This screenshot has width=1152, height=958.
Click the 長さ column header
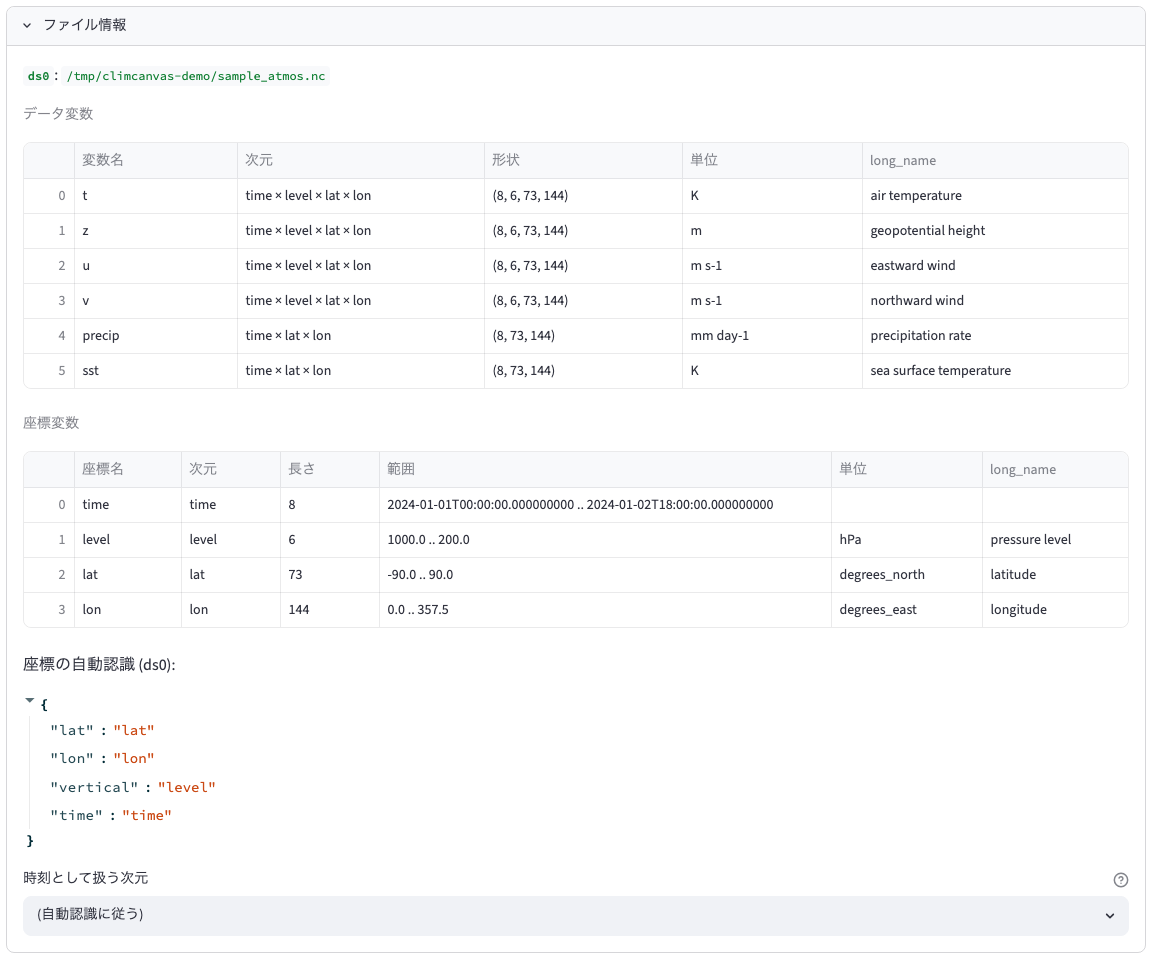pos(330,469)
